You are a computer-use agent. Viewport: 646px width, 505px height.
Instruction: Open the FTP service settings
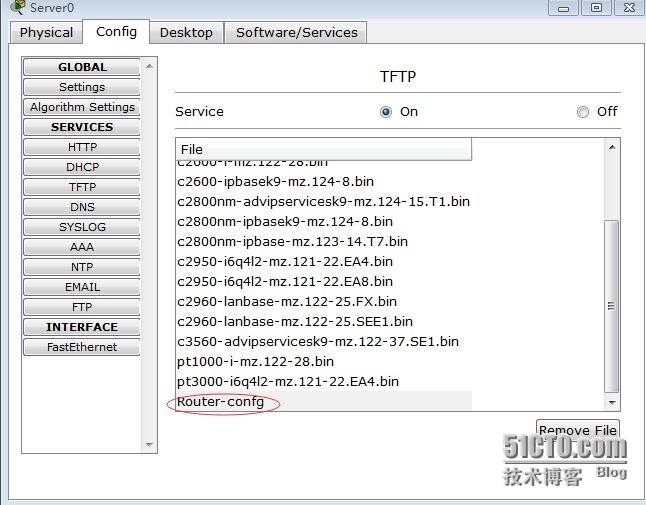pos(82,306)
